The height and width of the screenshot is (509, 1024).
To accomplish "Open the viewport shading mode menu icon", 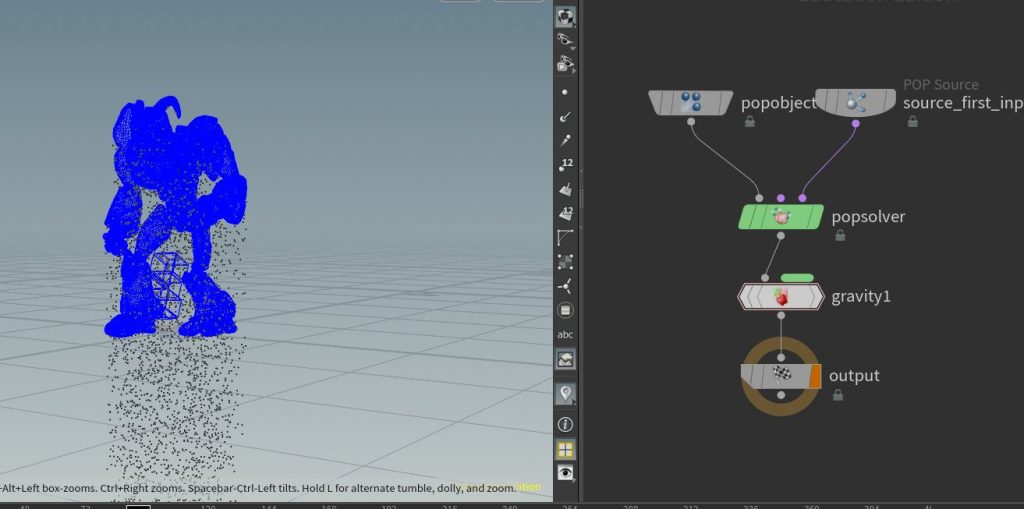I will tap(565, 17).
